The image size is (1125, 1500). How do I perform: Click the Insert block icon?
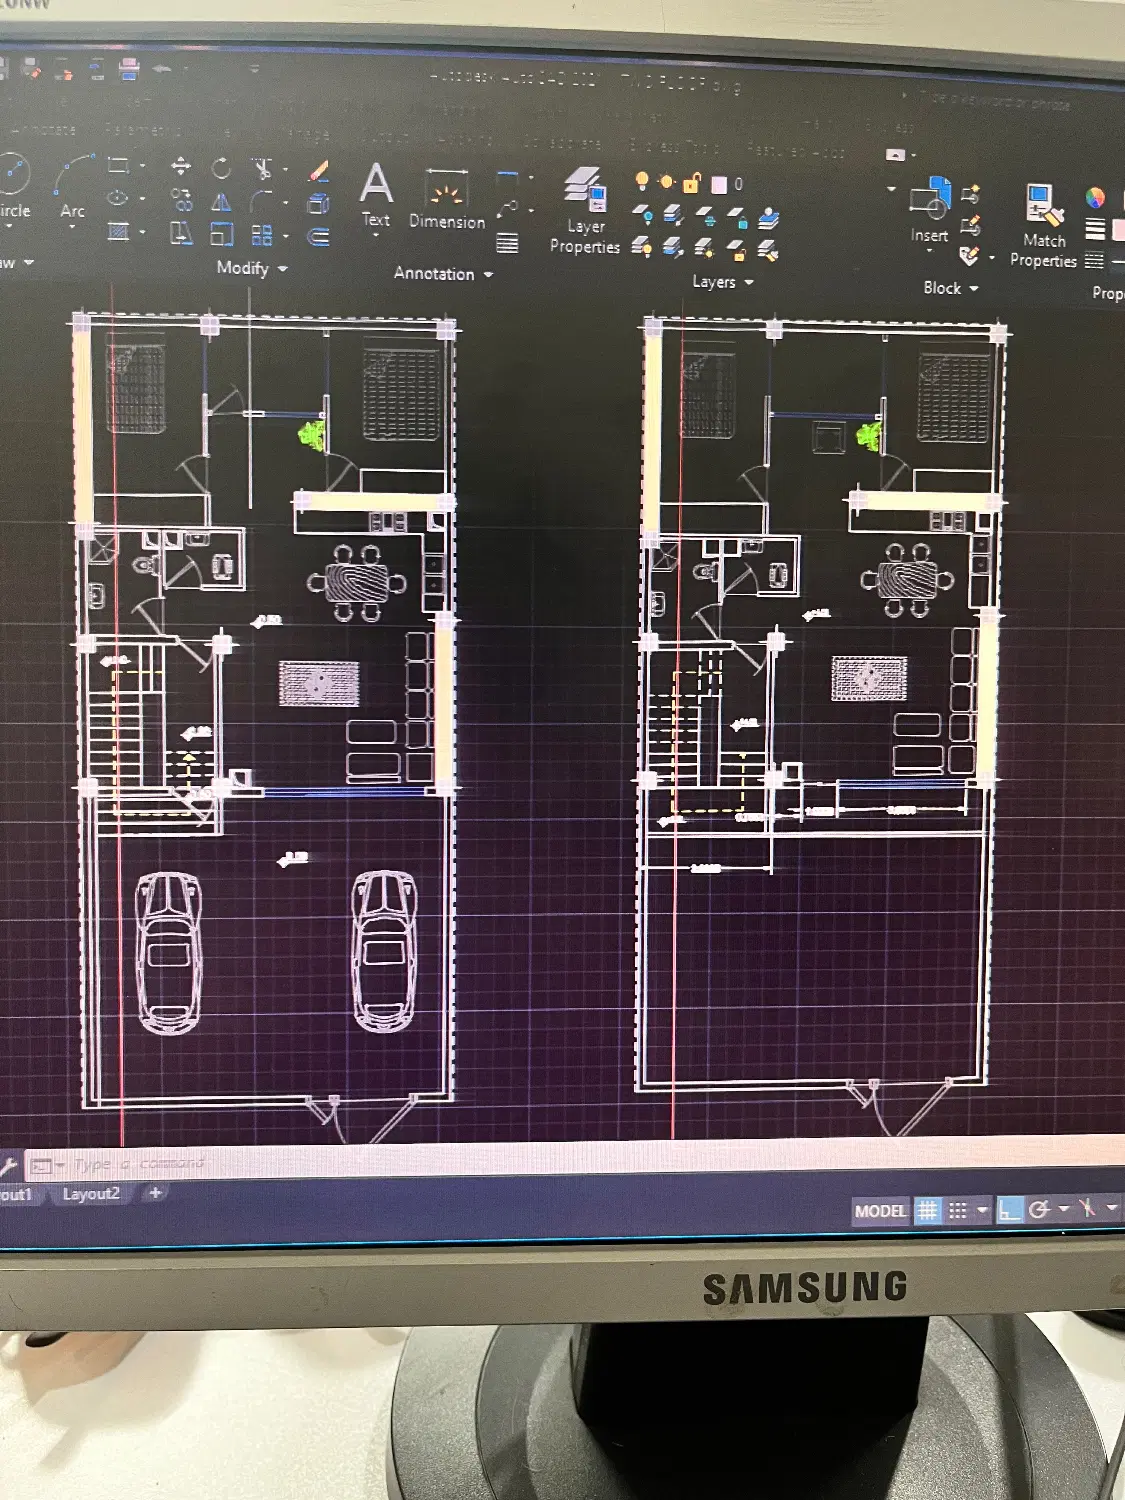[x=930, y=209]
